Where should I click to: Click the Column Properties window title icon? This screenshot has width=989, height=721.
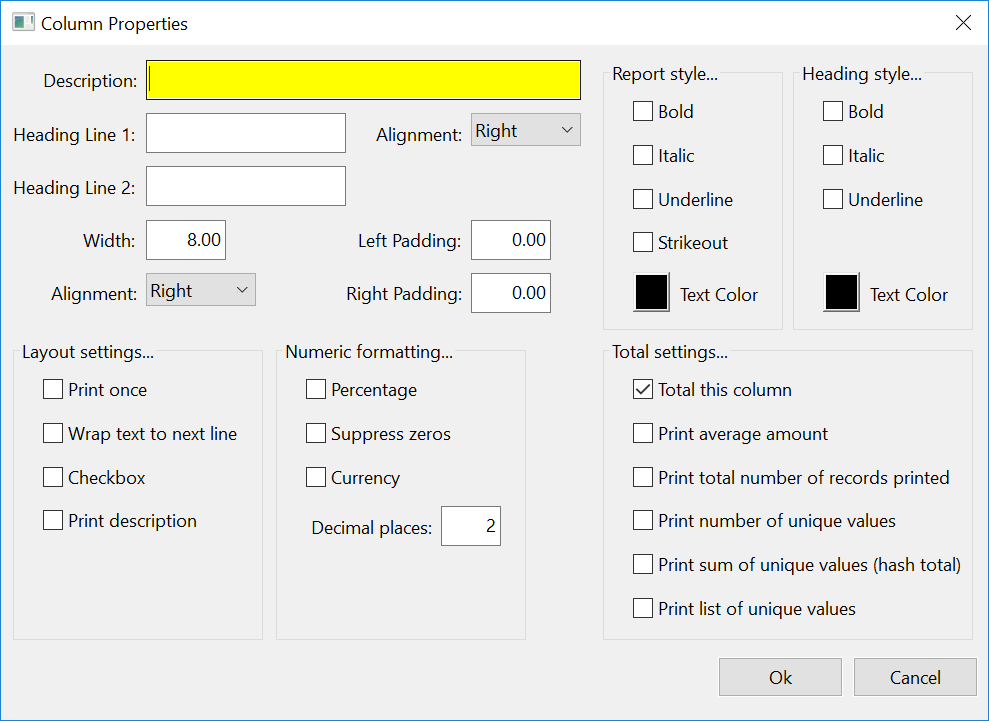tap(22, 23)
